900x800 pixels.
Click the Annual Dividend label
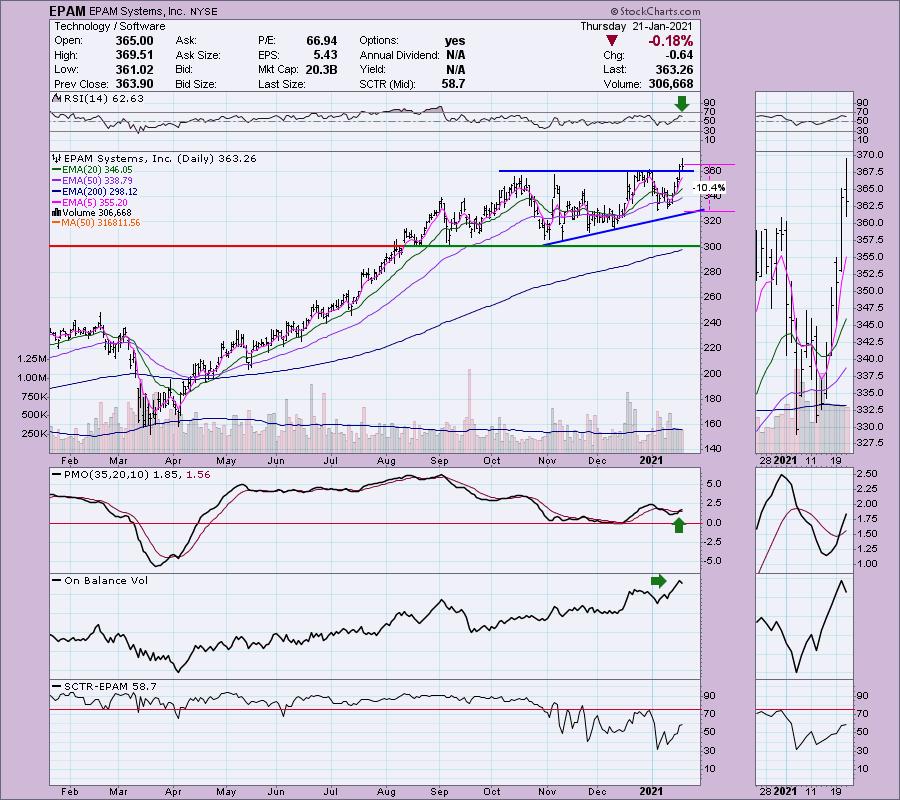399,55
